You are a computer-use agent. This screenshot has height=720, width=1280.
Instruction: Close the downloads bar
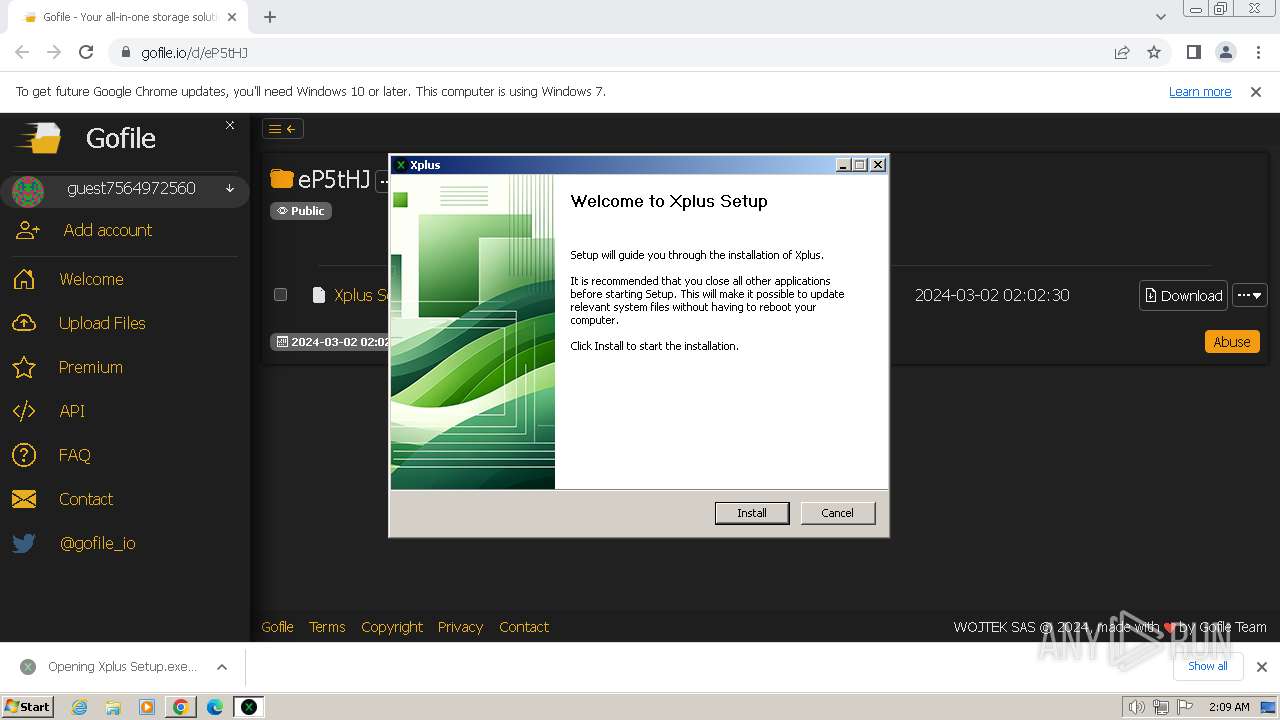(1262, 667)
